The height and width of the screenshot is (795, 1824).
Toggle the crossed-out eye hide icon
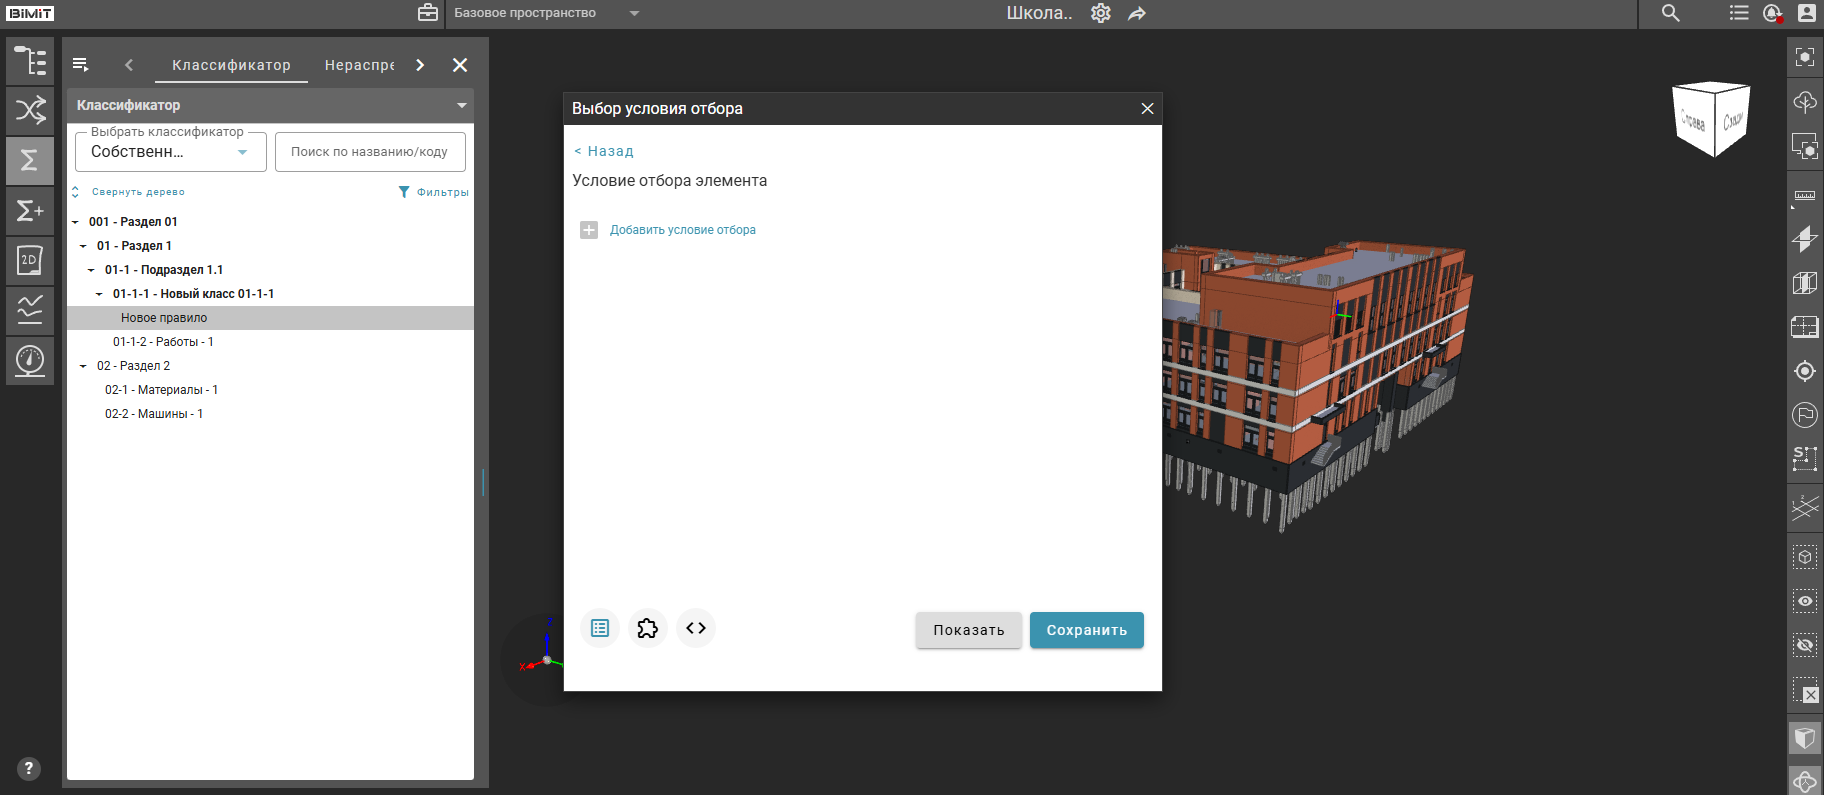click(x=1805, y=645)
